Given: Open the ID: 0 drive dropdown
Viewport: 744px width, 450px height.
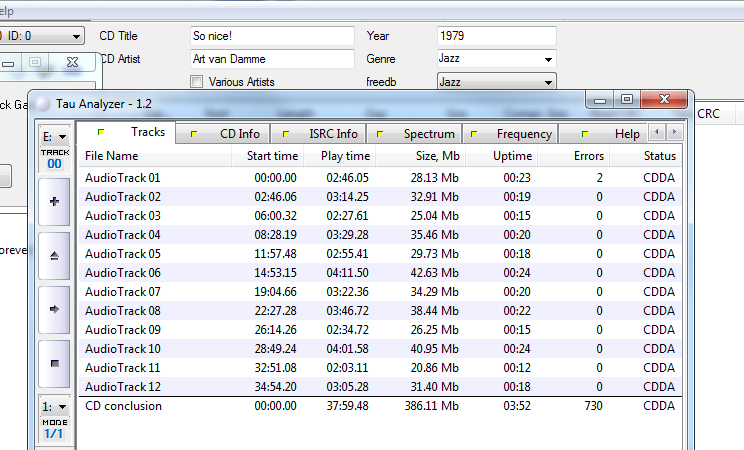Looking at the screenshot, I should point(42,36).
